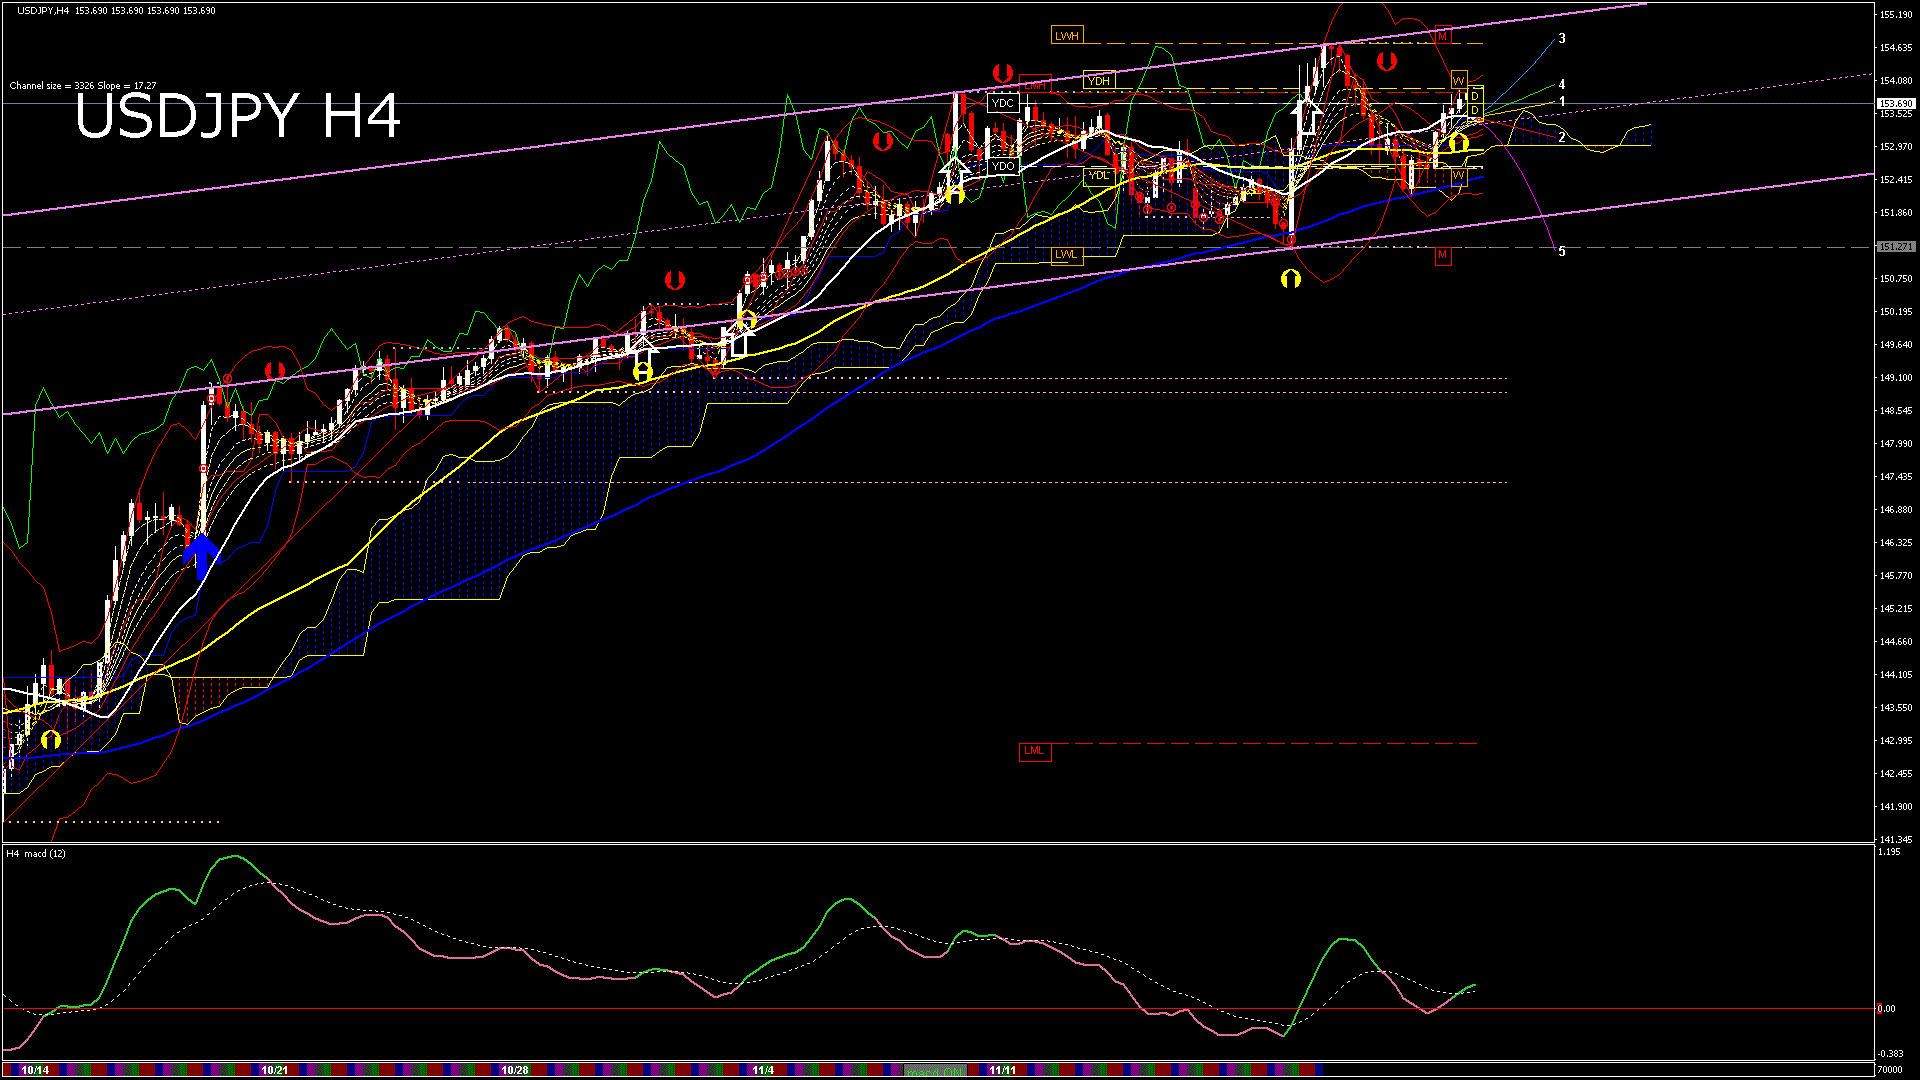Select the 11/4 date marker

763,1070
